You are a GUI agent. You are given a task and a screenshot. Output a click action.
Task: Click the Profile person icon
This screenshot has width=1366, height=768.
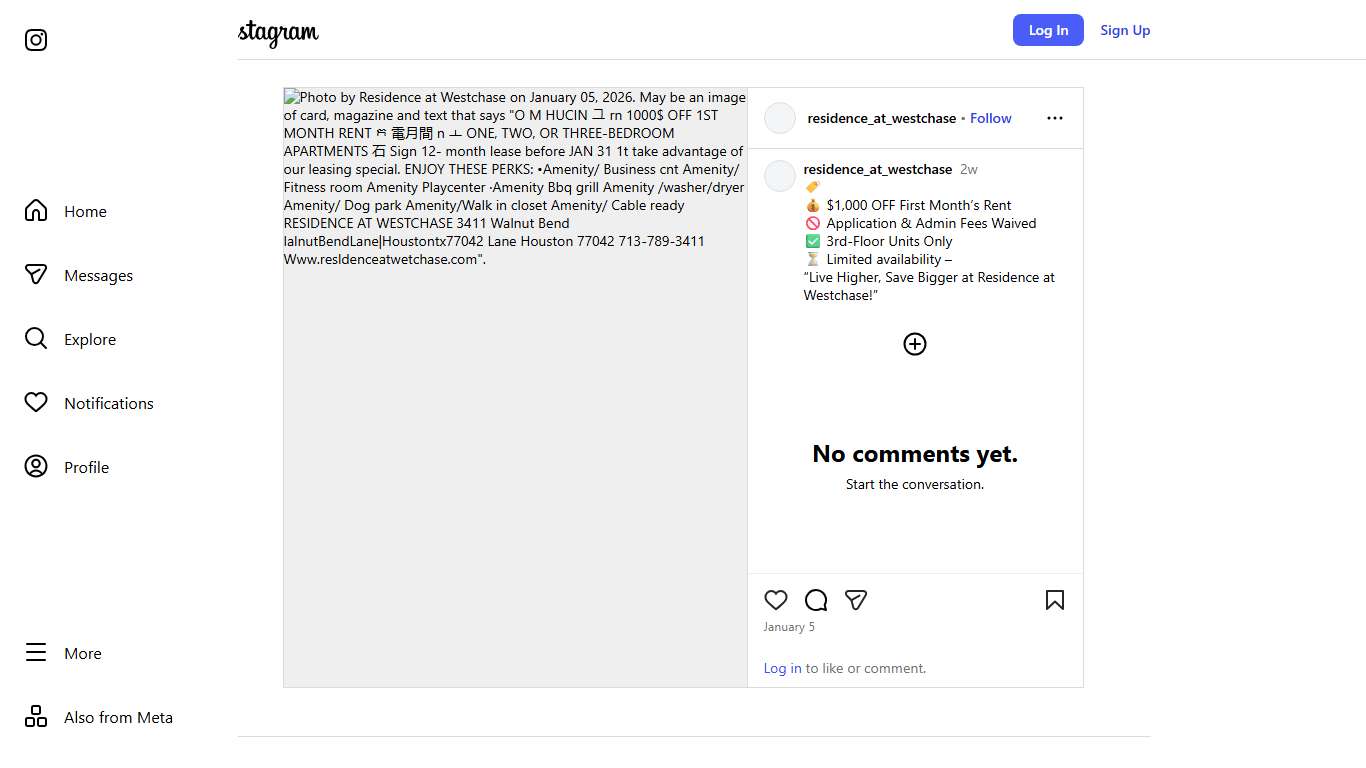(x=36, y=467)
